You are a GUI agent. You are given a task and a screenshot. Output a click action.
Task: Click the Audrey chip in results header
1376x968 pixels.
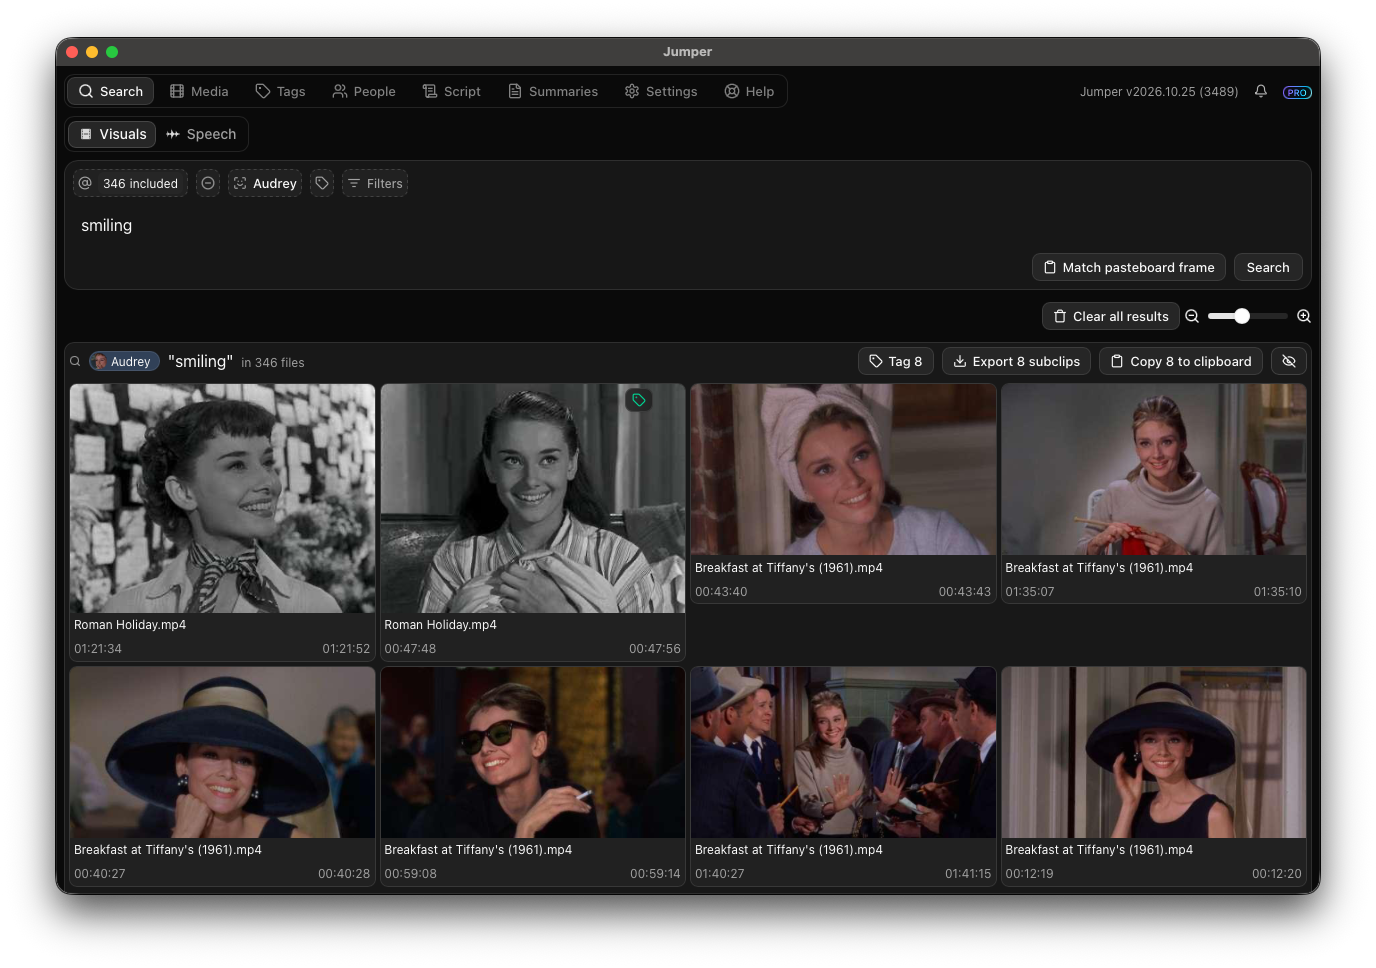122,362
